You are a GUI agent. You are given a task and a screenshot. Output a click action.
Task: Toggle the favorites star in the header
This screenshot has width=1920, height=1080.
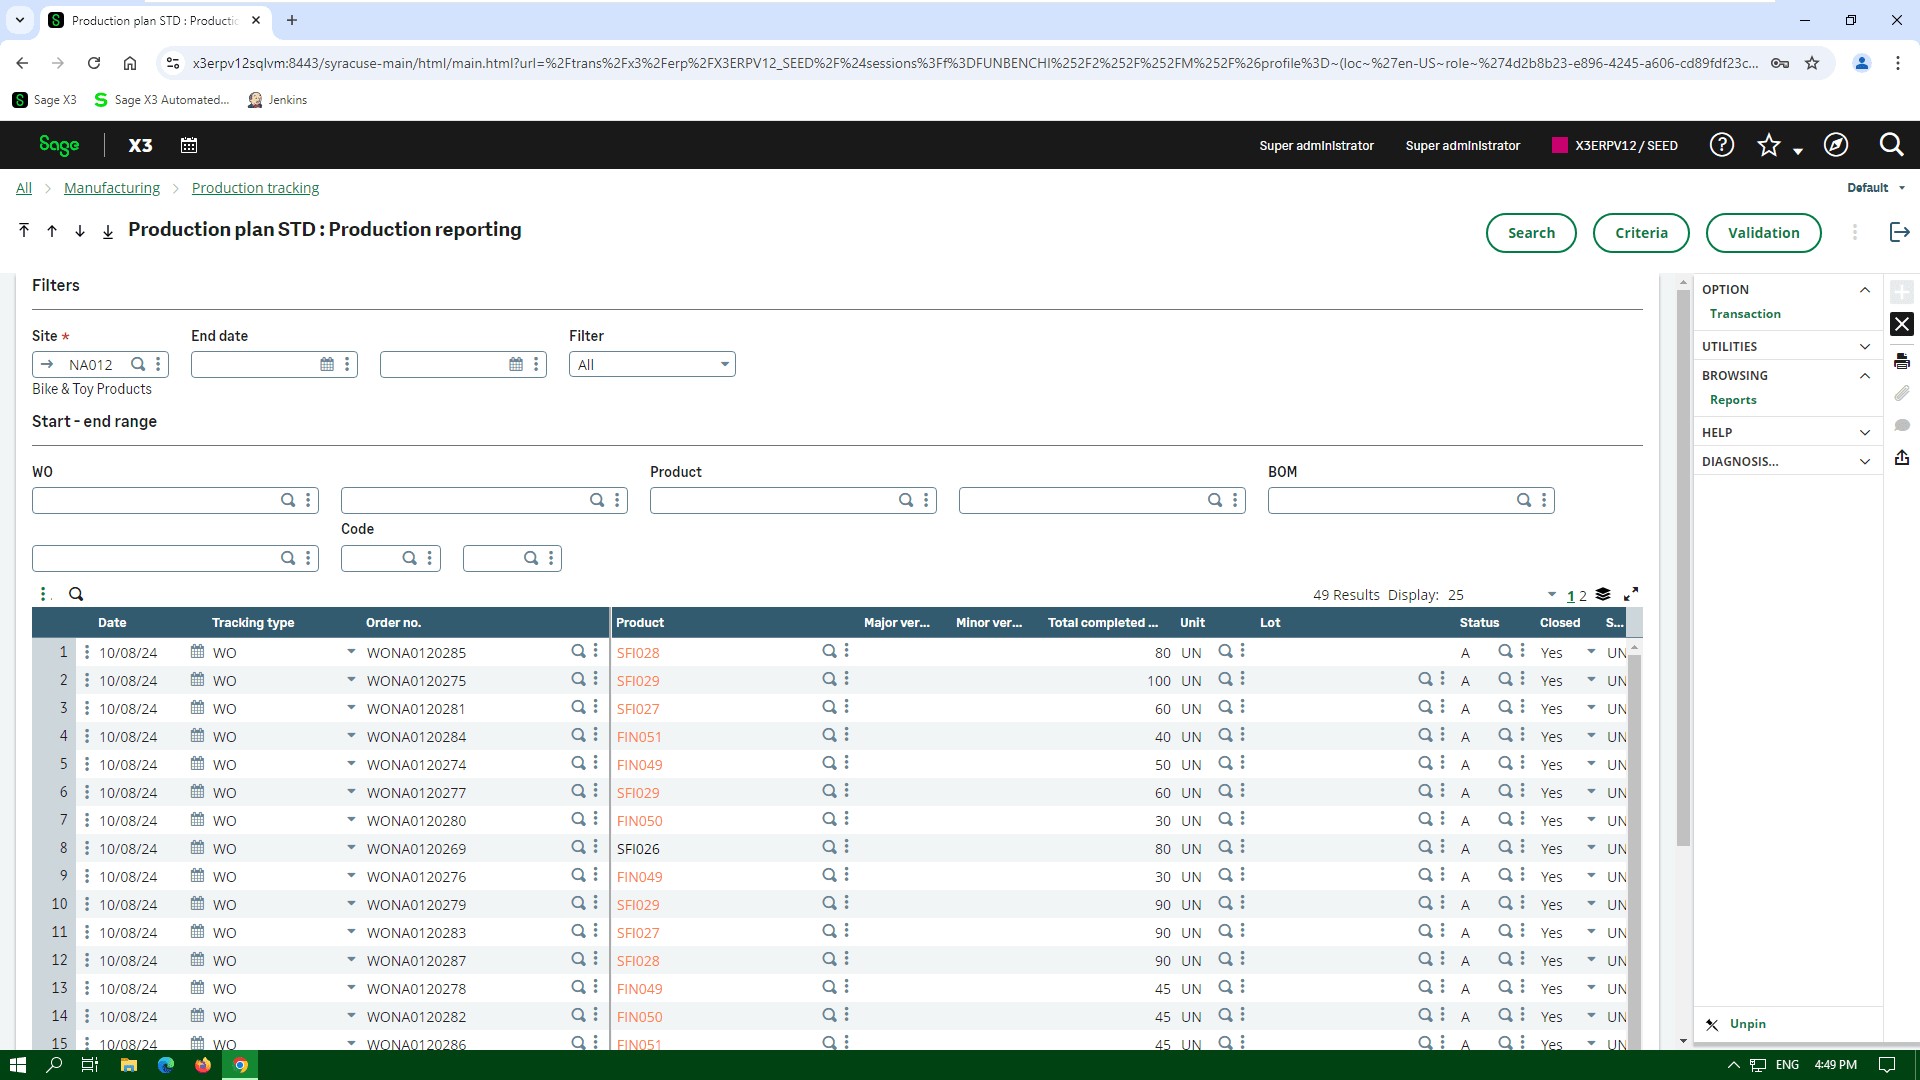point(1770,145)
